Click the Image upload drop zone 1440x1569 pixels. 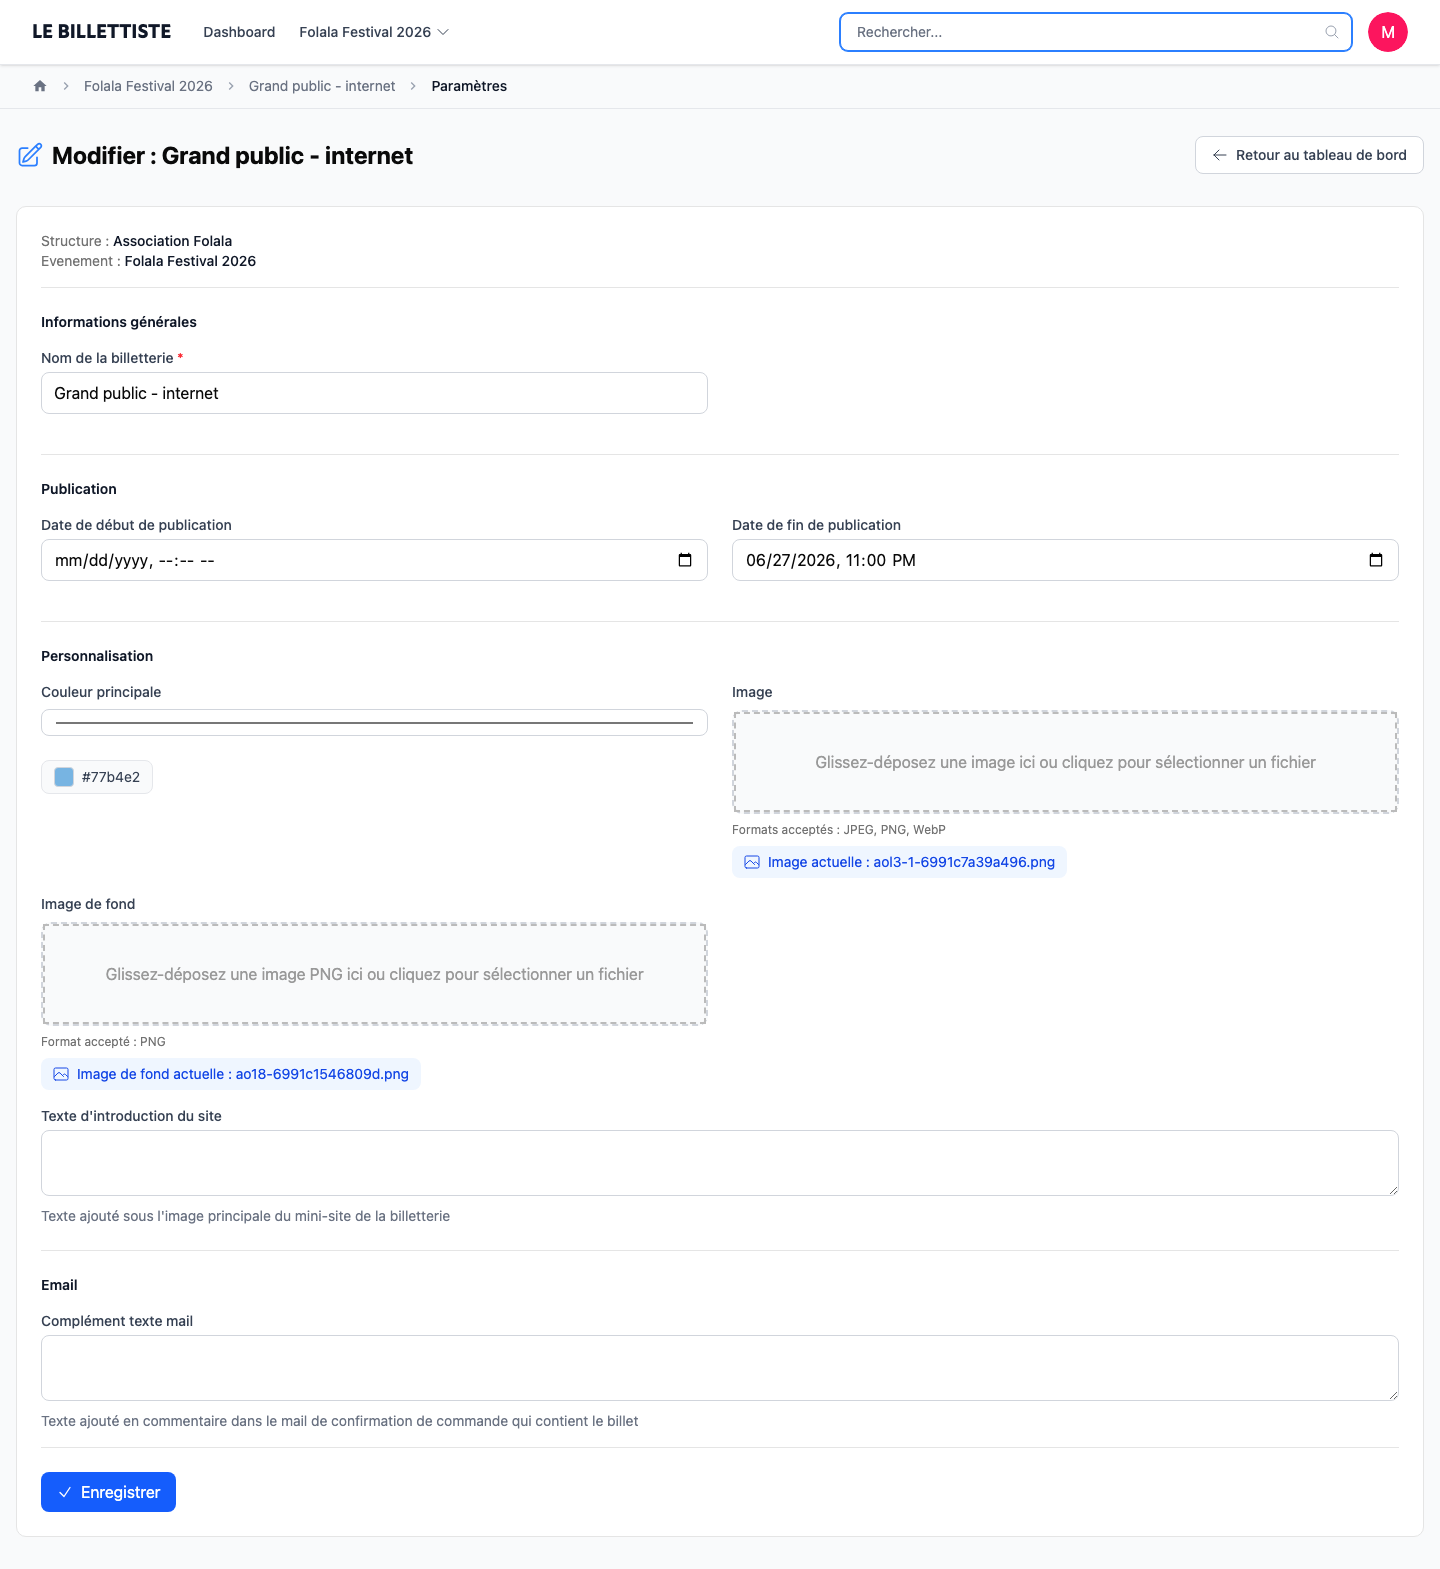point(1065,762)
